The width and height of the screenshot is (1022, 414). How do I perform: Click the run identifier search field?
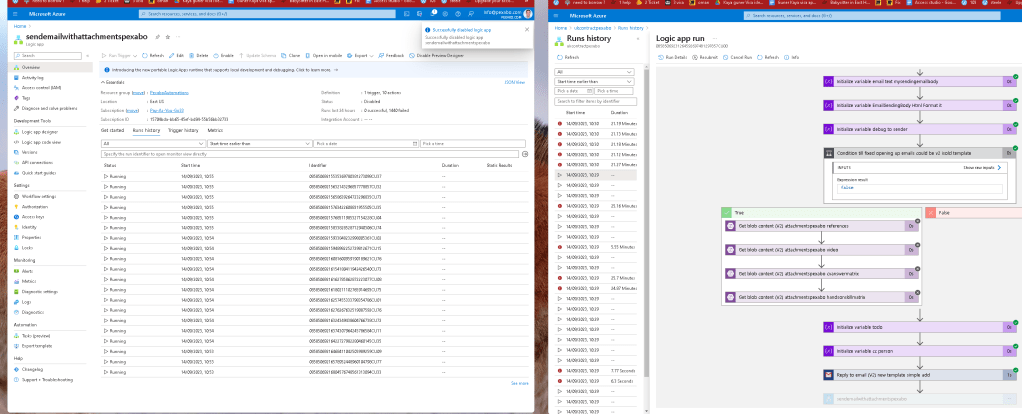click(x=310, y=154)
